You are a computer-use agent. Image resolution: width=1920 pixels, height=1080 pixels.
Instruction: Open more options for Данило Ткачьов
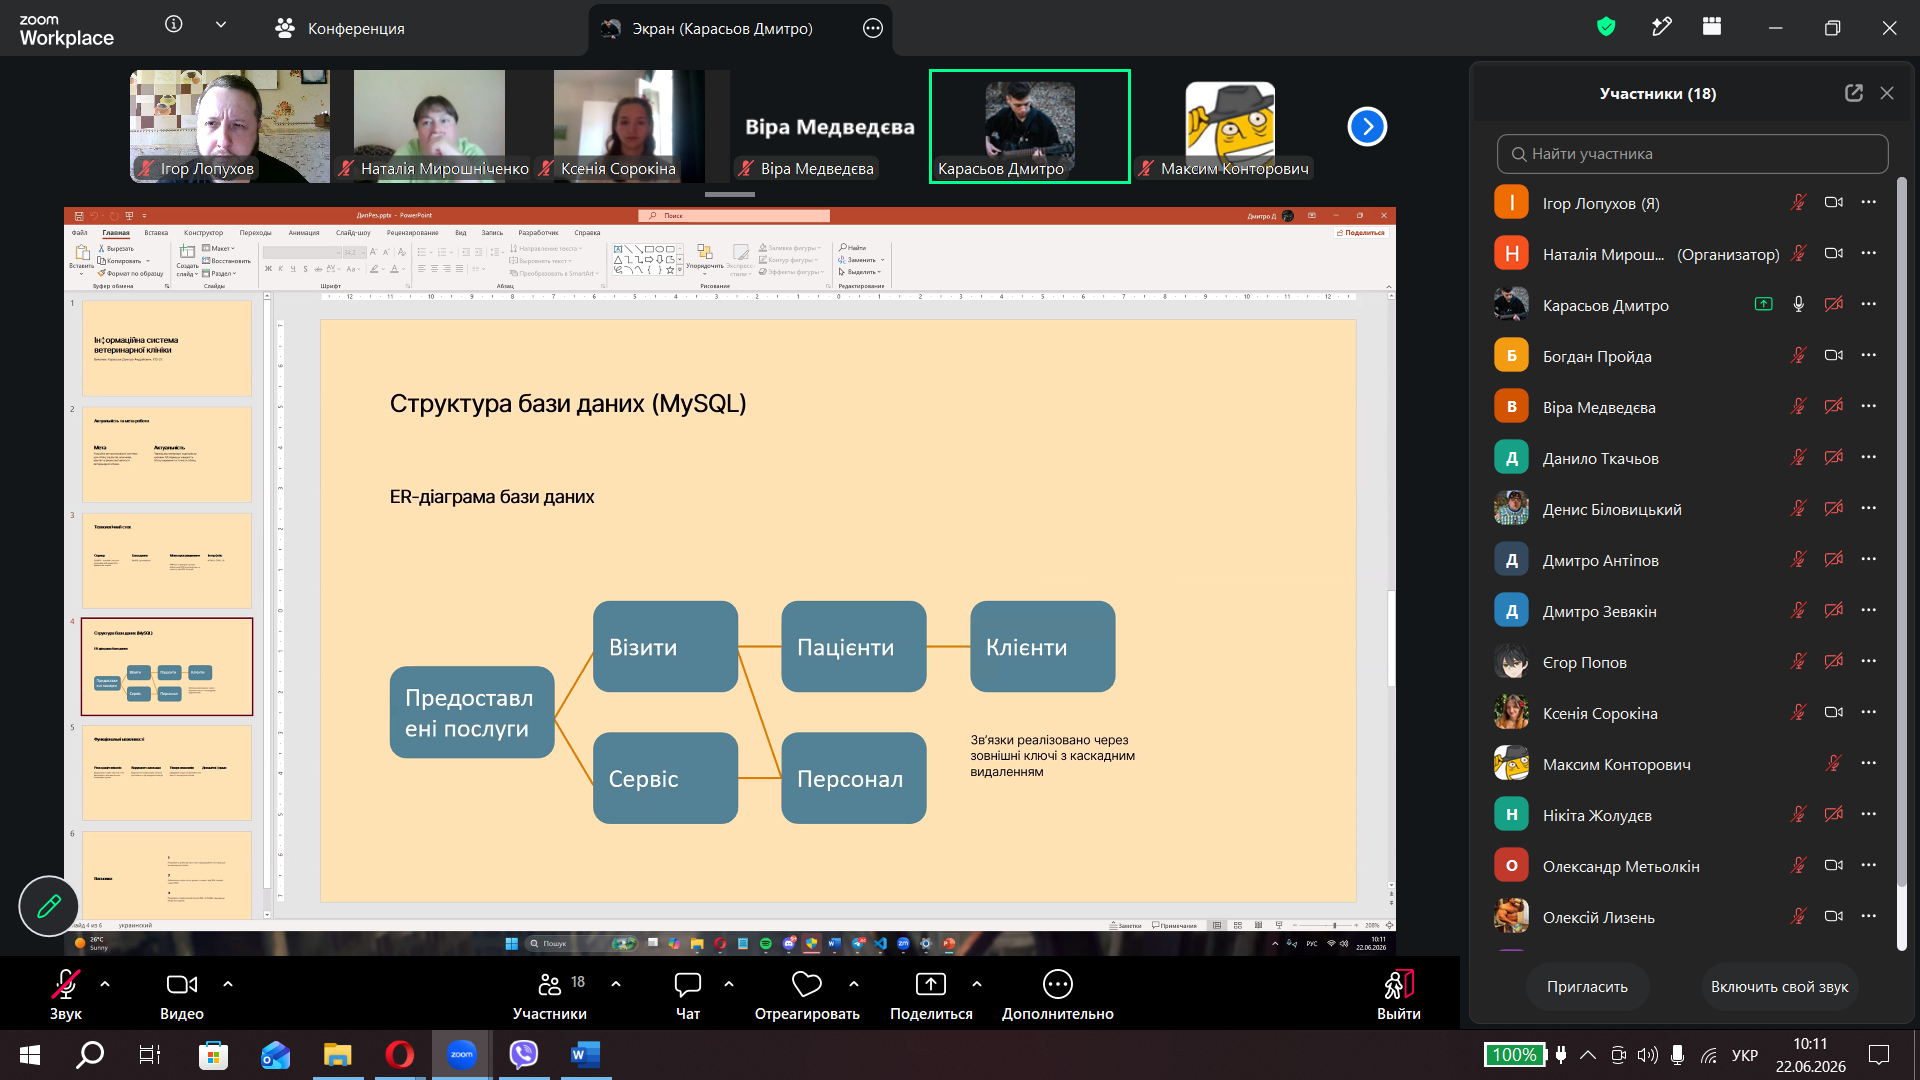[x=1868, y=458]
